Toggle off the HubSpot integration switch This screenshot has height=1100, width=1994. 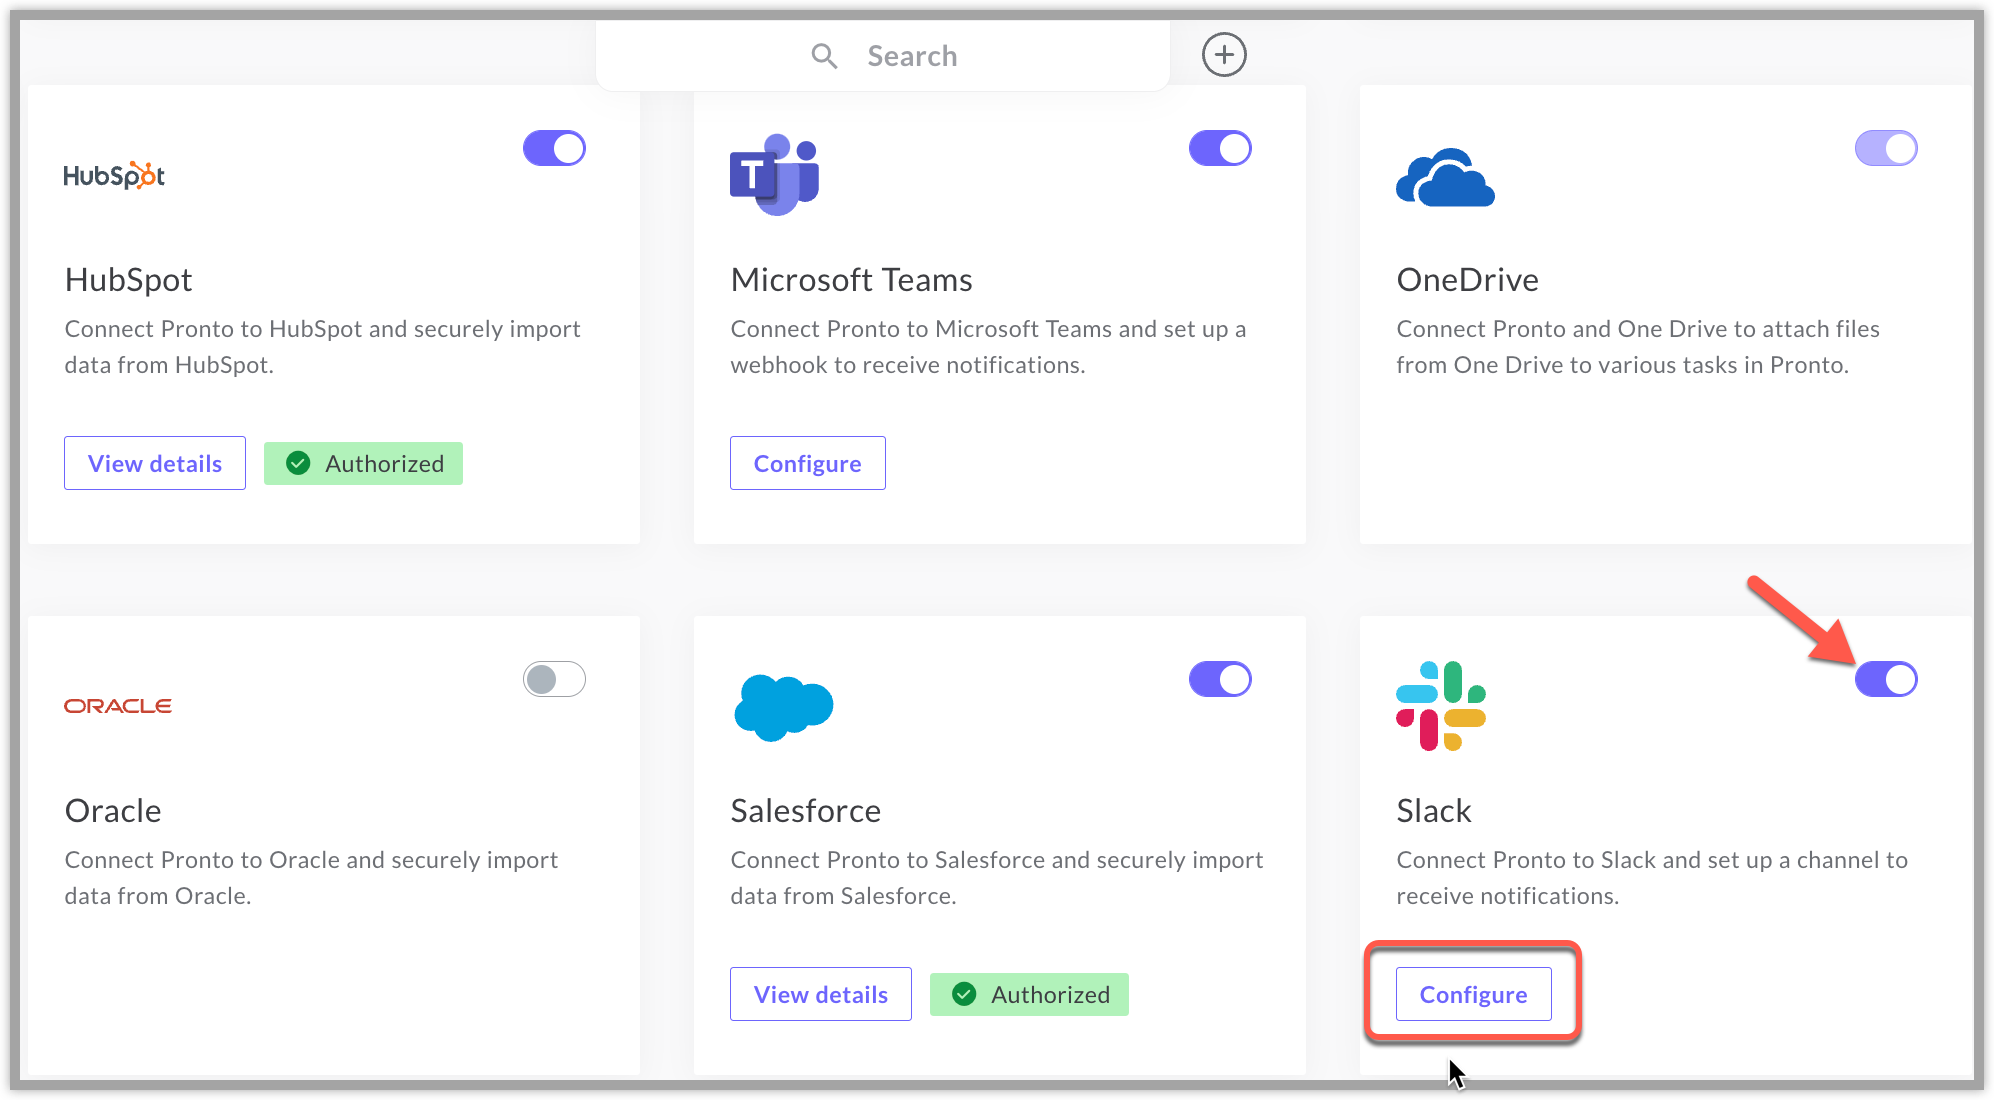tap(554, 148)
